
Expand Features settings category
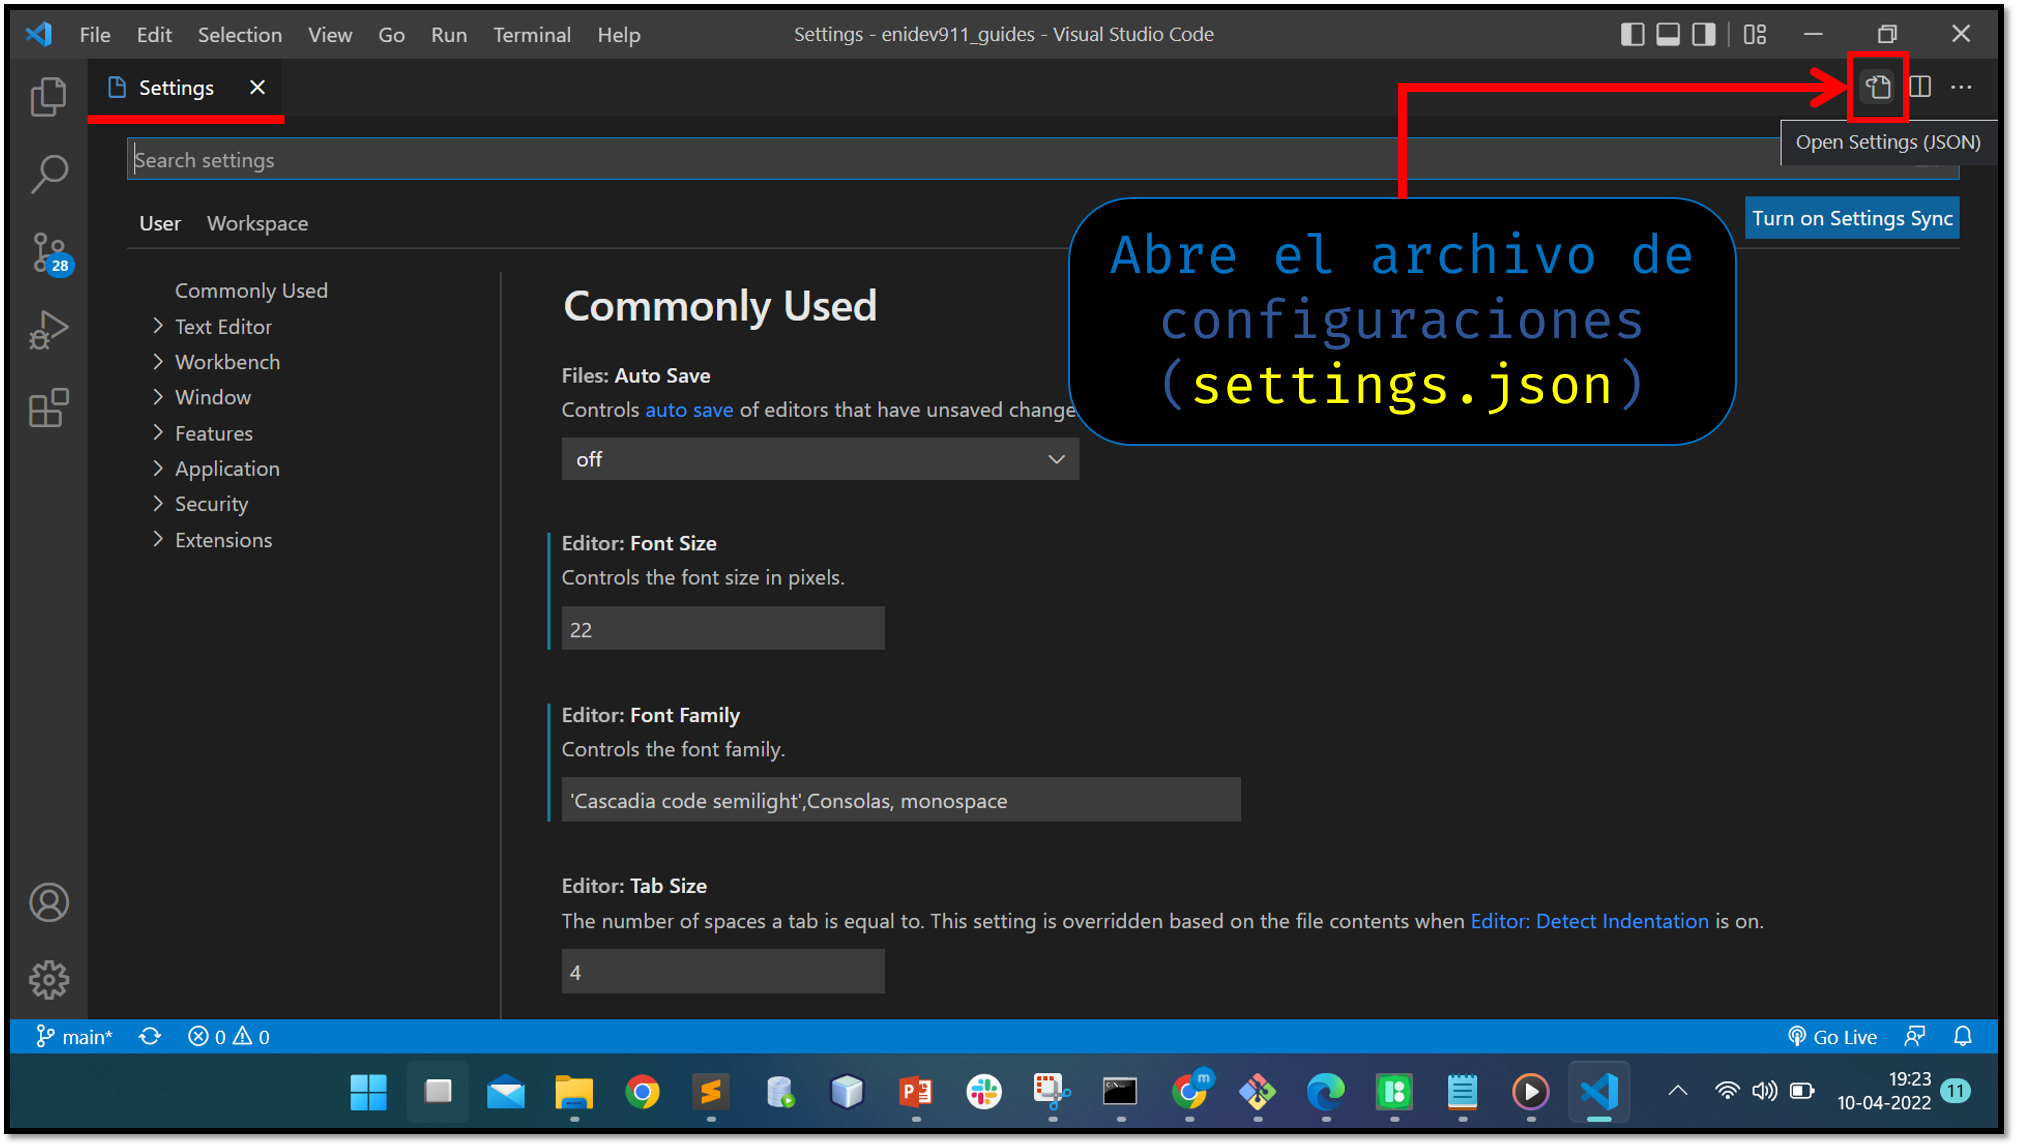click(x=214, y=433)
